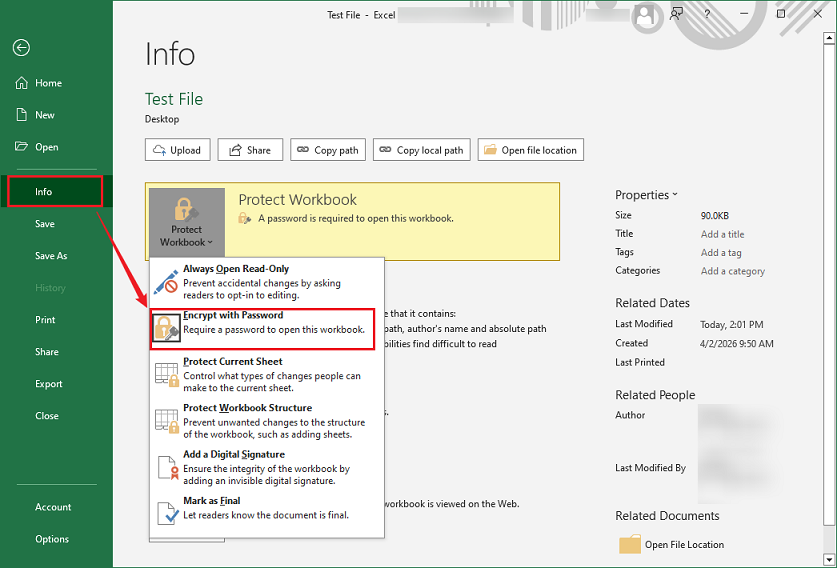Click the Protect Current Sheet grid-lock icon

[167, 374]
